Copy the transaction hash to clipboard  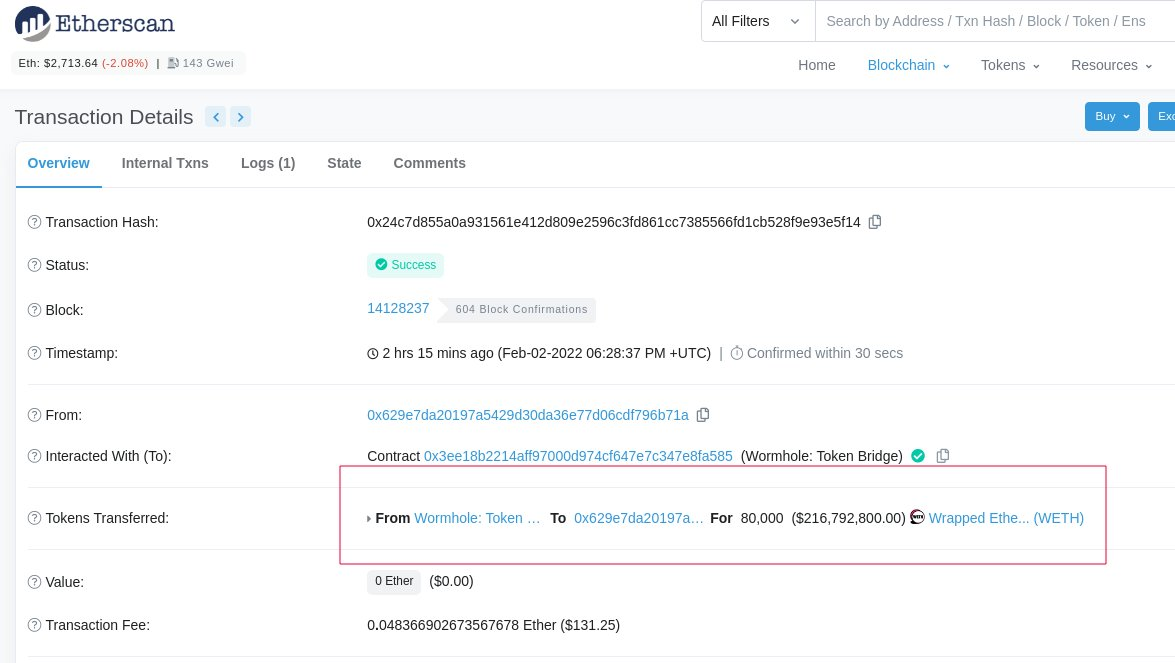tap(875, 222)
